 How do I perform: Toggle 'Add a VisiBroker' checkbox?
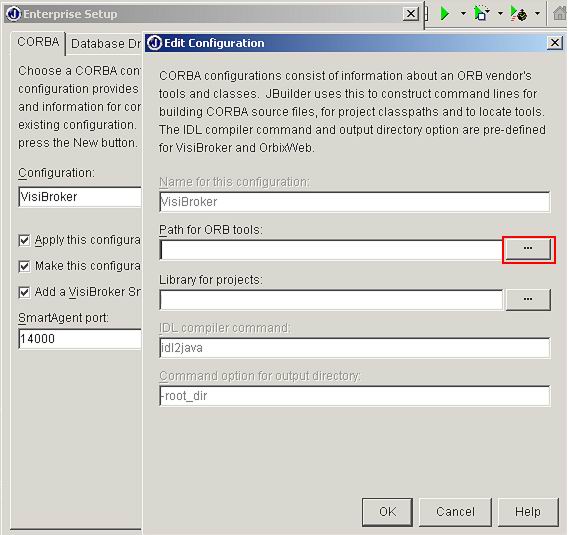click(x=24, y=292)
